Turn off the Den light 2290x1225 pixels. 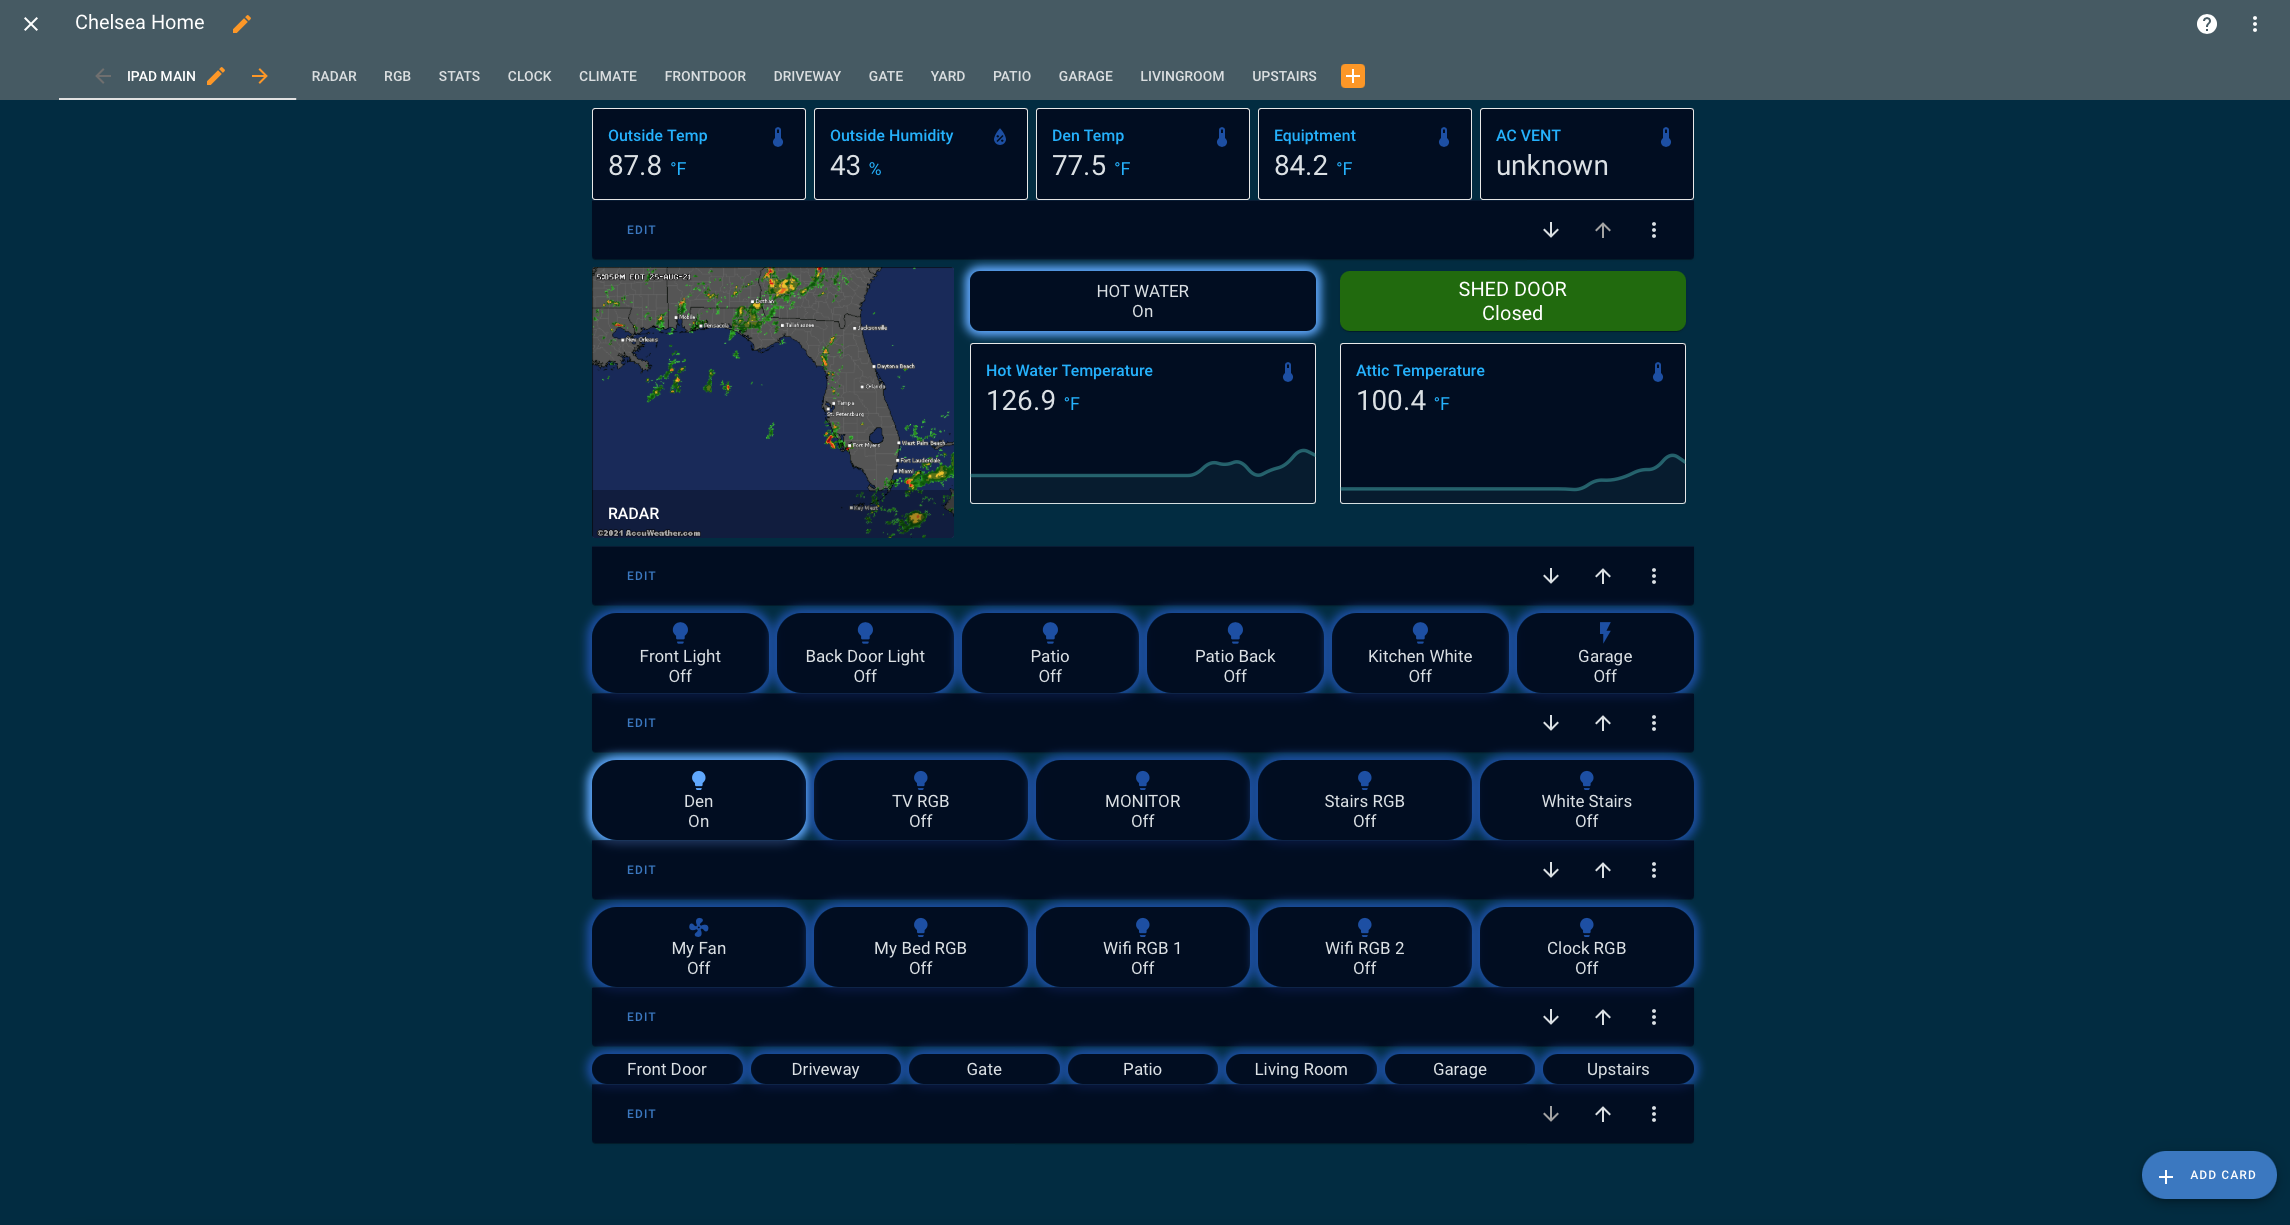698,800
